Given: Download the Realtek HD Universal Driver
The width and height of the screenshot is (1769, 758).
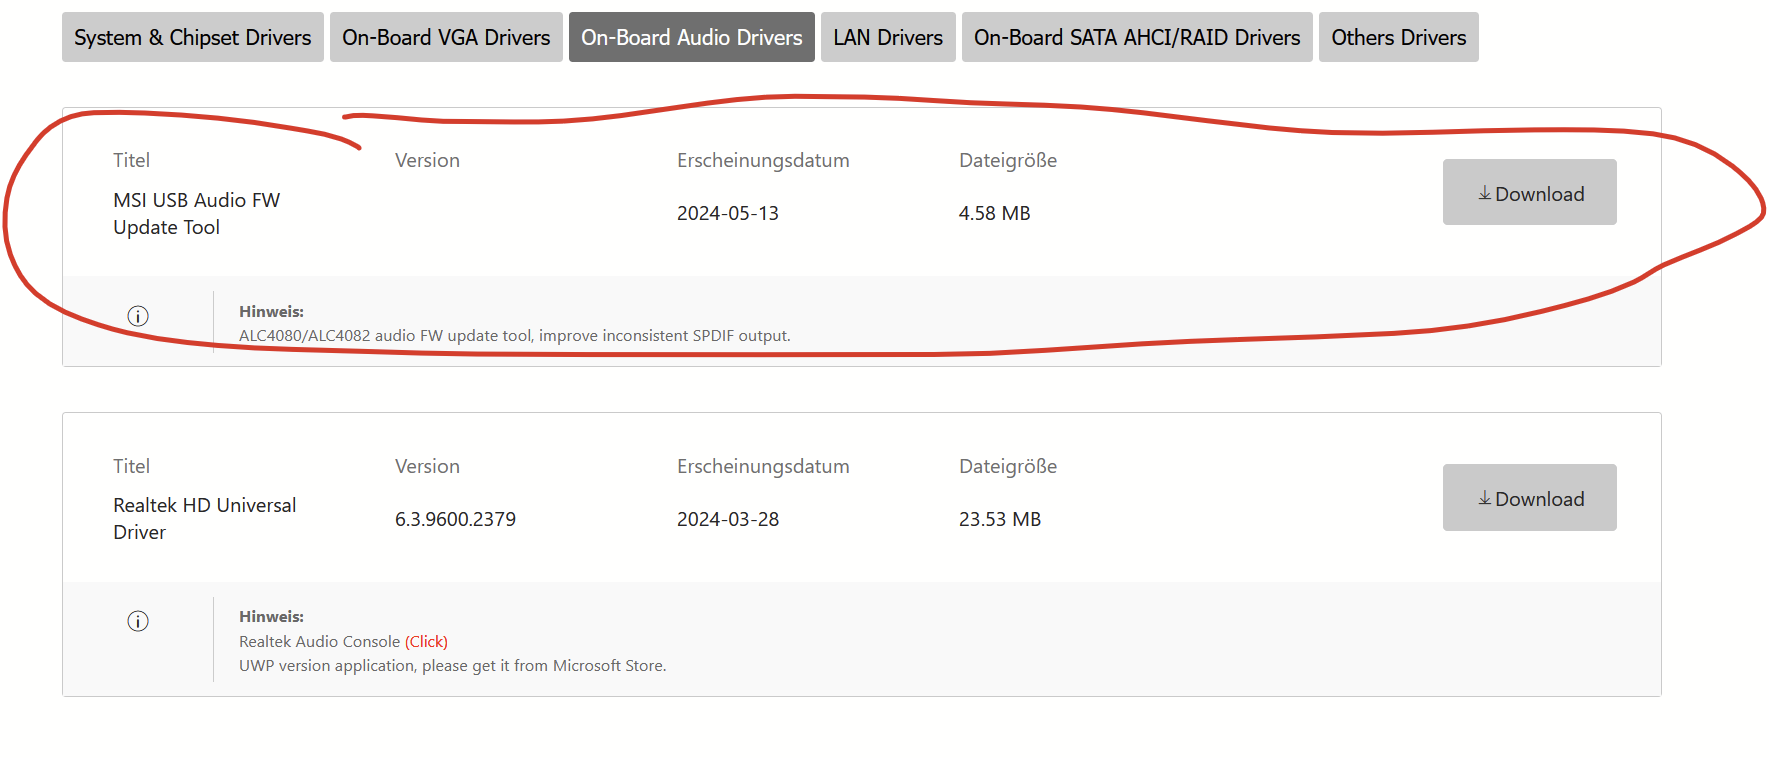Looking at the screenshot, I should pos(1530,497).
